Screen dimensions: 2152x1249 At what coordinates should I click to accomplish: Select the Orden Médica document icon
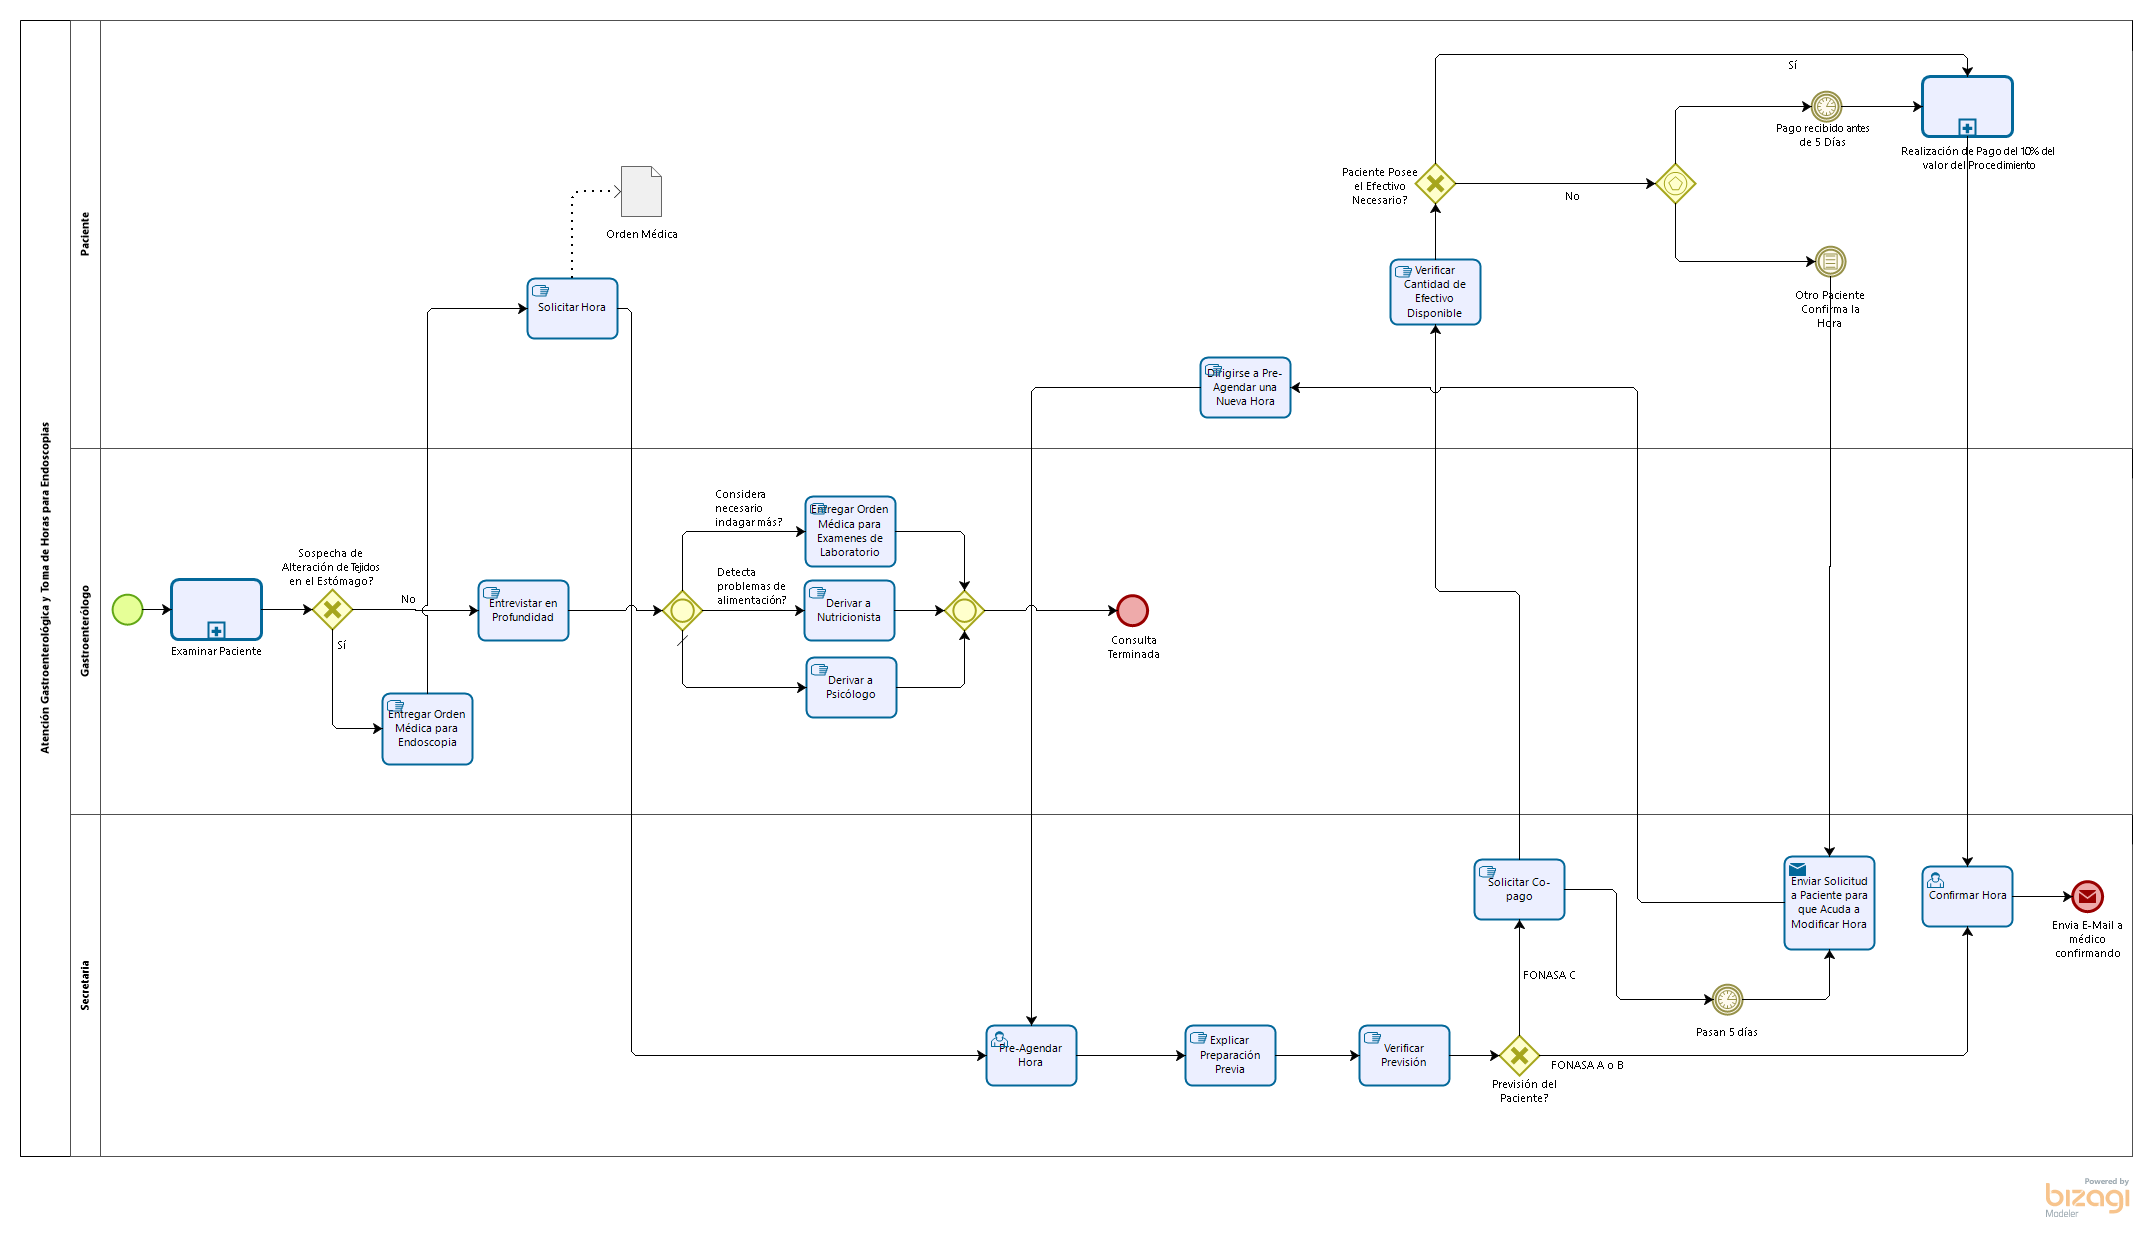(641, 191)
